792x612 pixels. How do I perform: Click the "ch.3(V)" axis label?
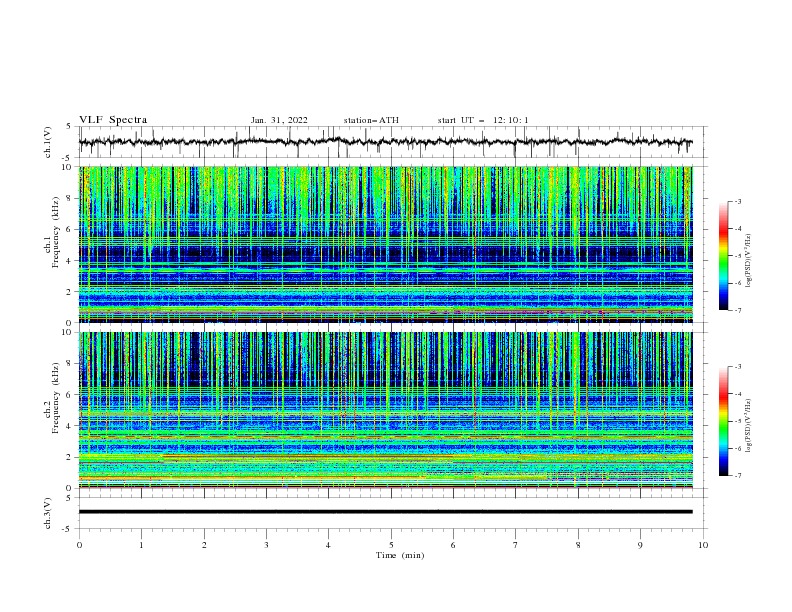[48, 513]
